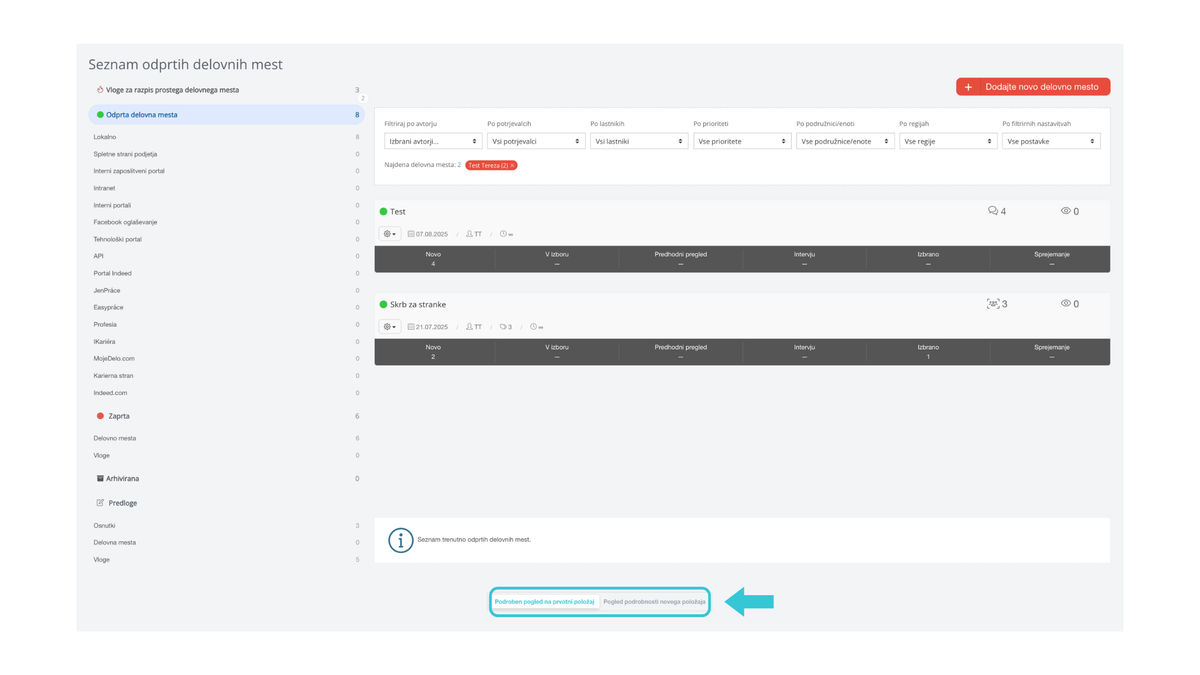Switch to Pogled podrobnosti novega položaja view

[655, 602]
